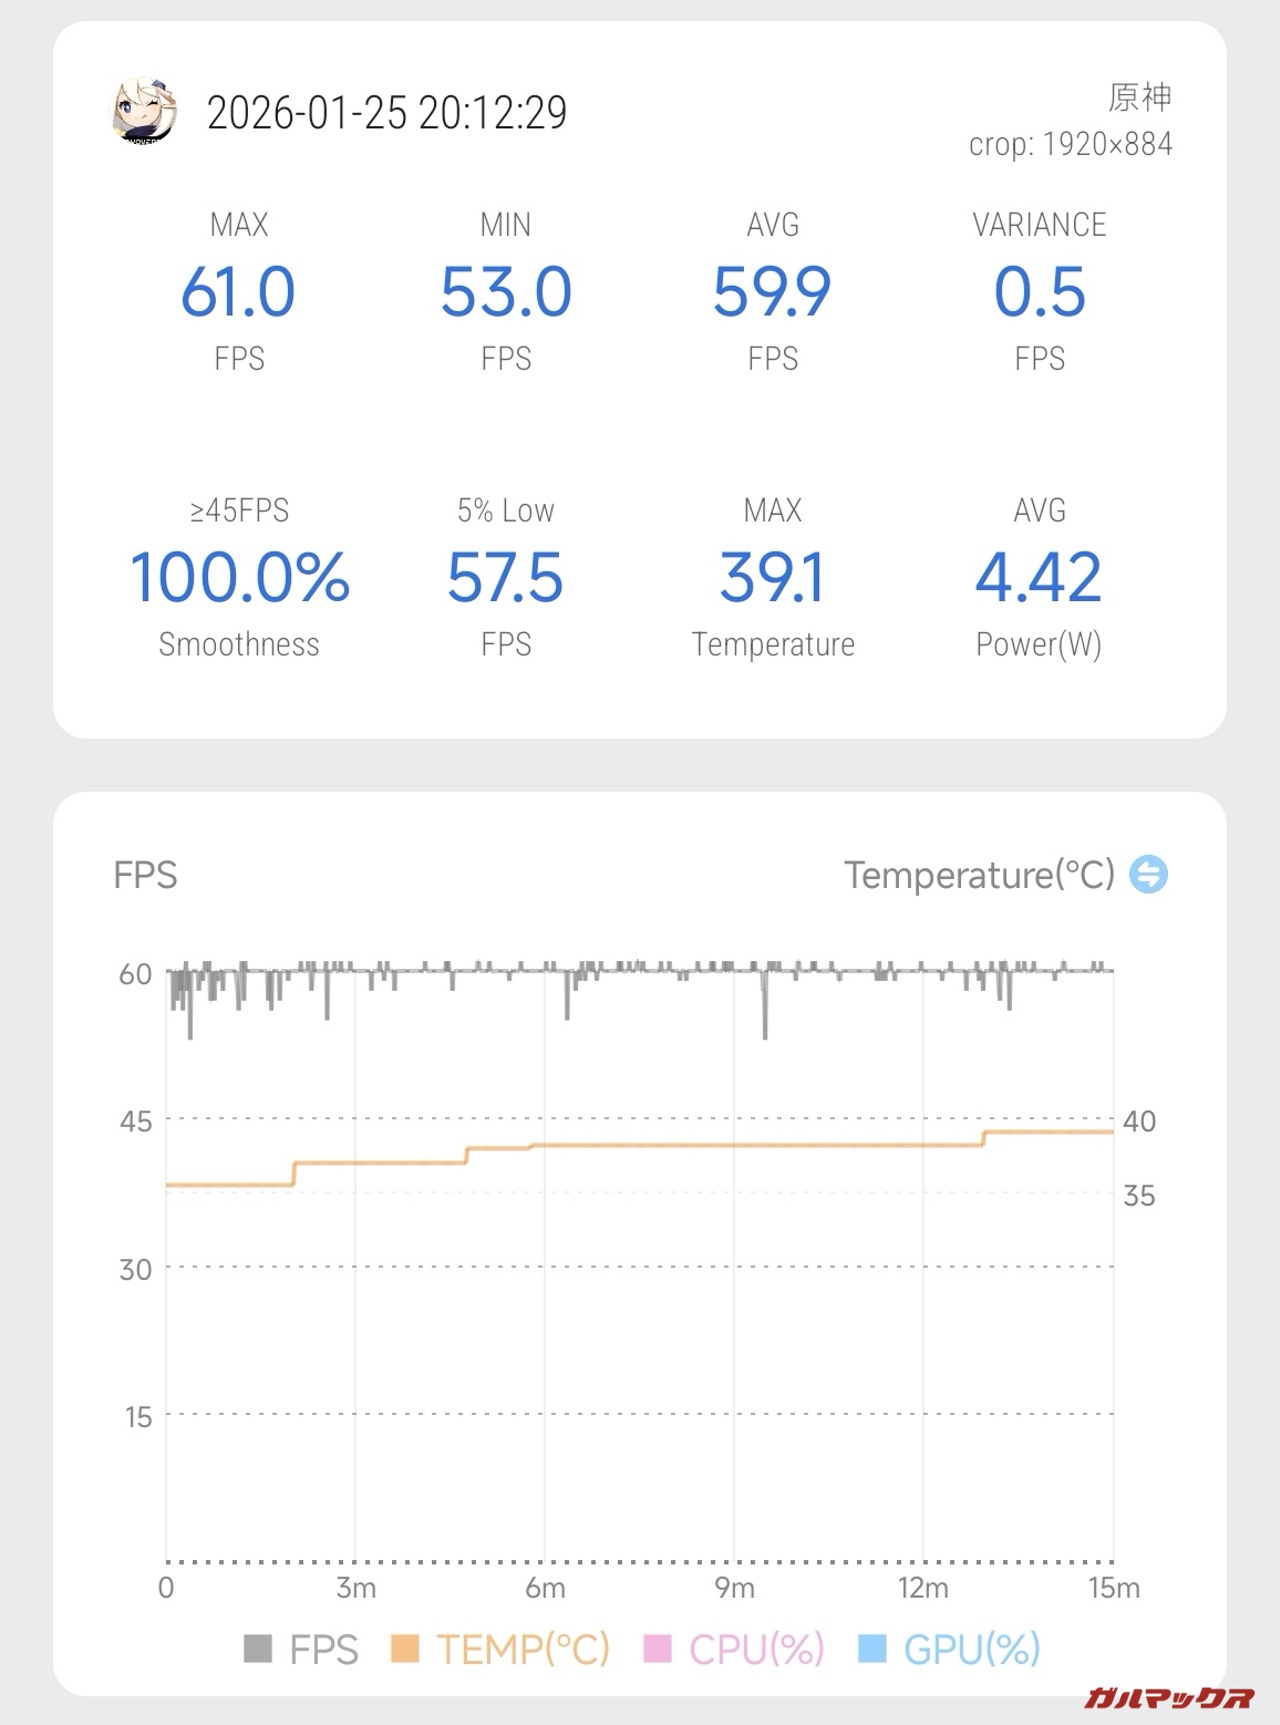Screen dimensions: 1280x1725
Task: Click the MAX 61.0 FPS value
Action: click(238, 292)
